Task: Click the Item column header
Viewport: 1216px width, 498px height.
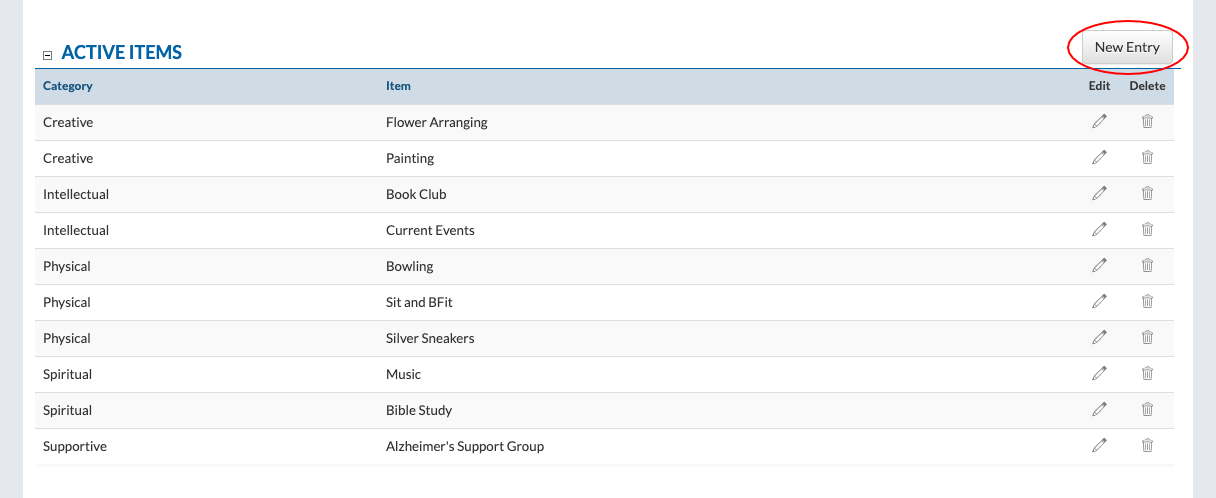Action: click(x=398, y=86)
